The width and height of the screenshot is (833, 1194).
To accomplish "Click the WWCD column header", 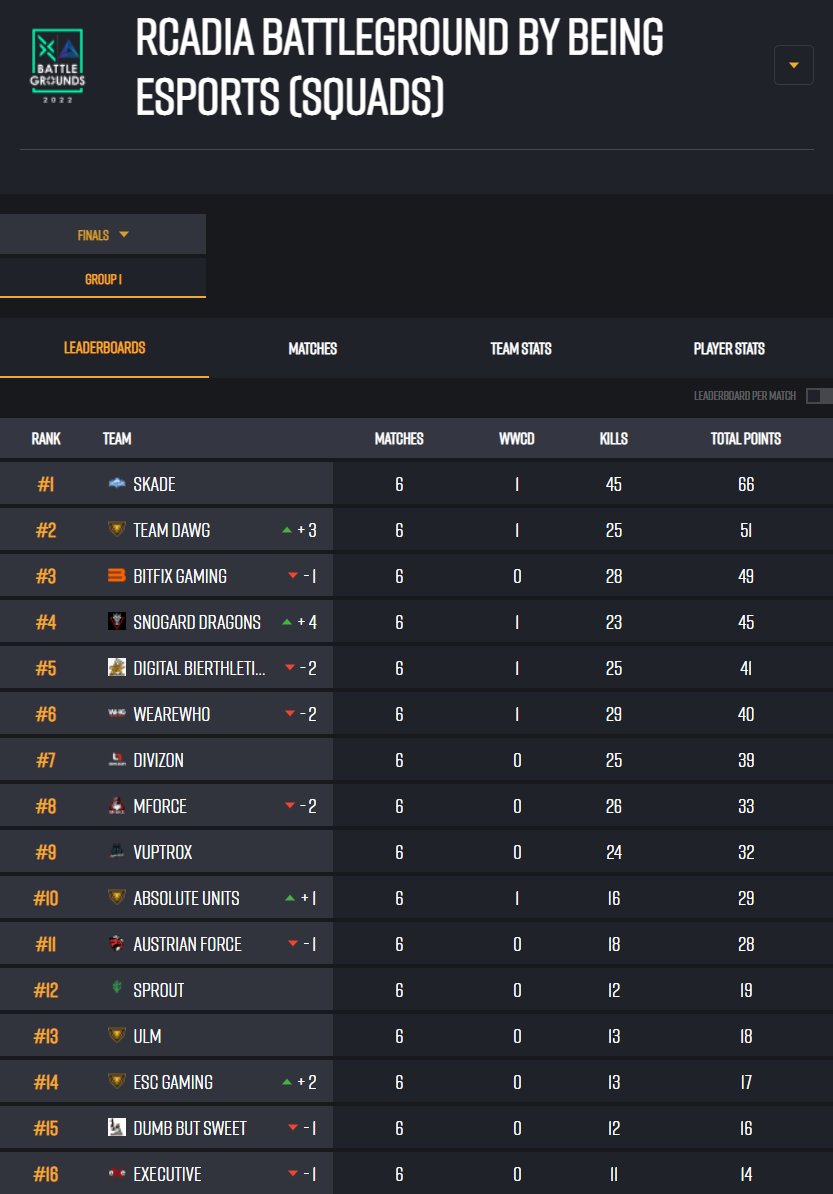I will pyautogui.click(x=516, y=439).
